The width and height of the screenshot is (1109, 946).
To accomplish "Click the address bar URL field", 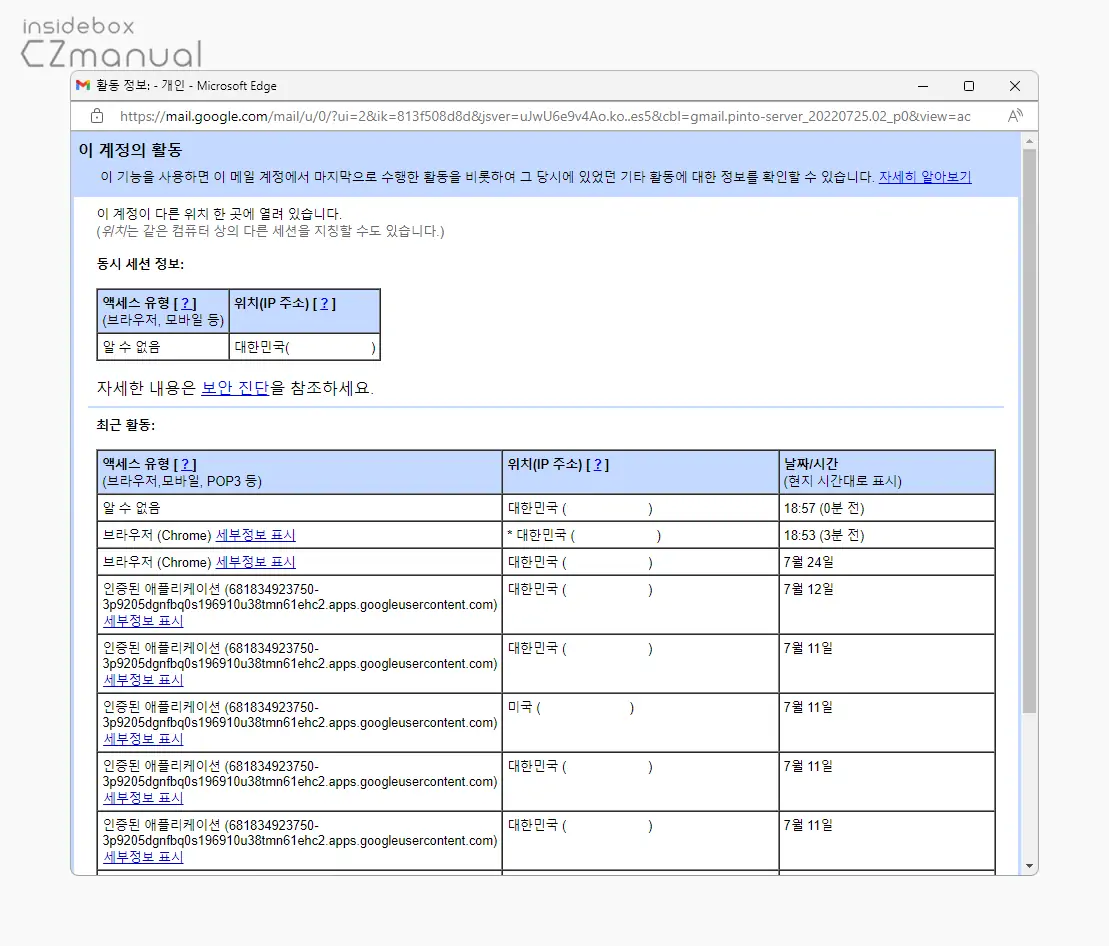I will 545,116.
